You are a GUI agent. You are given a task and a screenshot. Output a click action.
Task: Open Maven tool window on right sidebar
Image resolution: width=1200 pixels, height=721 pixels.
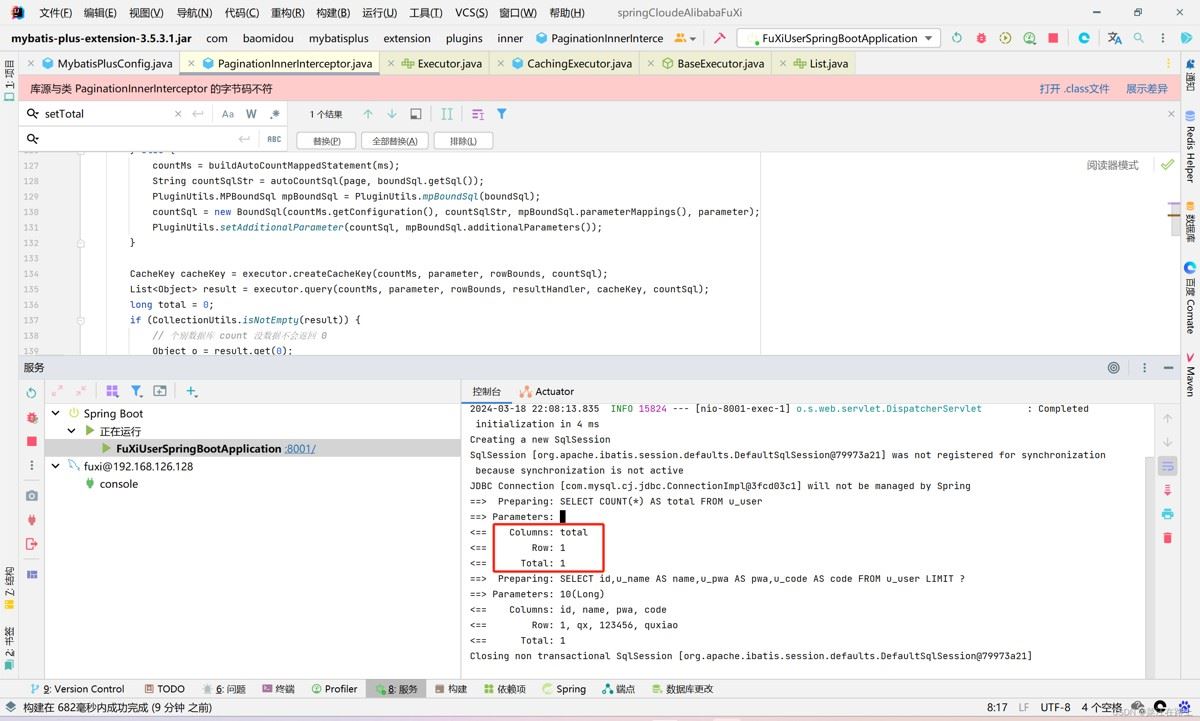coord(1190,375)
